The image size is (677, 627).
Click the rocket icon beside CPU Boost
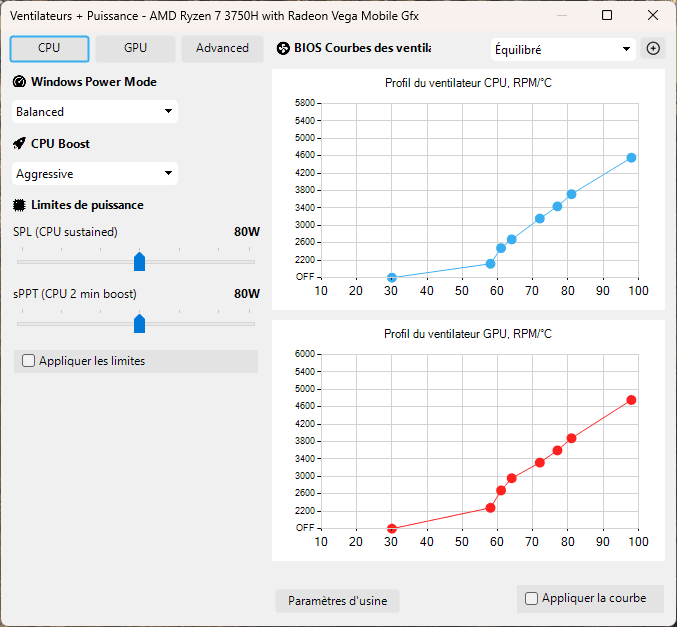tap(19, 143)
